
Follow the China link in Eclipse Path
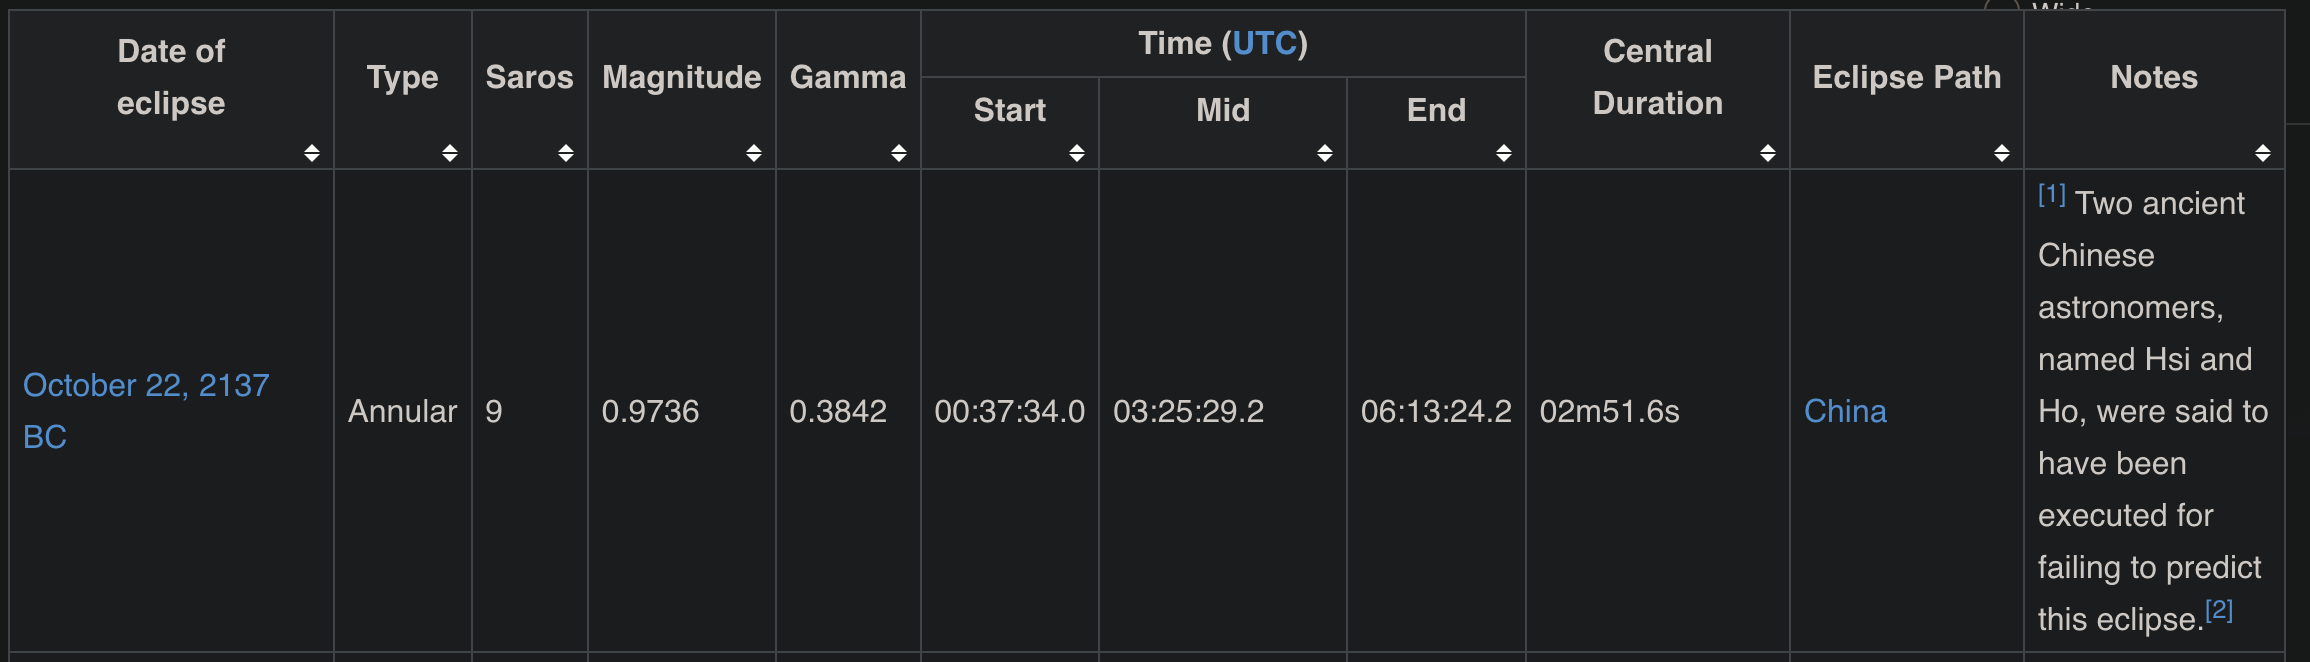click(x=1845, y=411)
